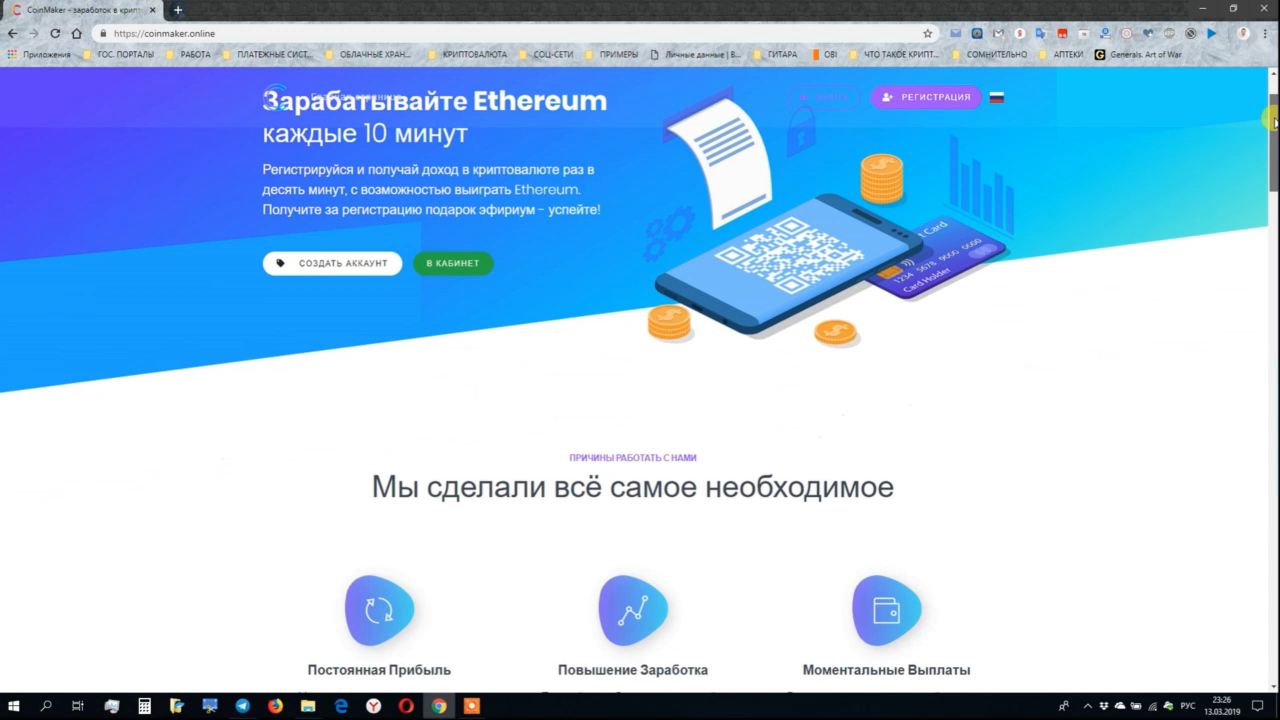
Task: Navigate back with the back arrow
Action: (x=12, y=33)
